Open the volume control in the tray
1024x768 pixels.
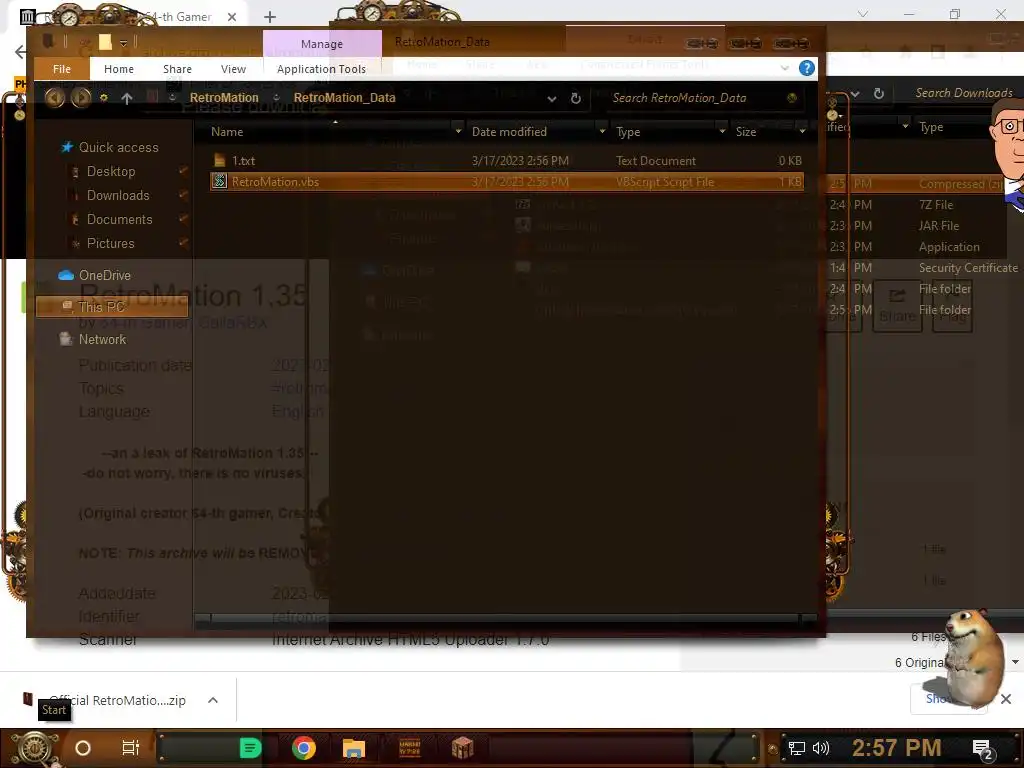tap(821, 748)
